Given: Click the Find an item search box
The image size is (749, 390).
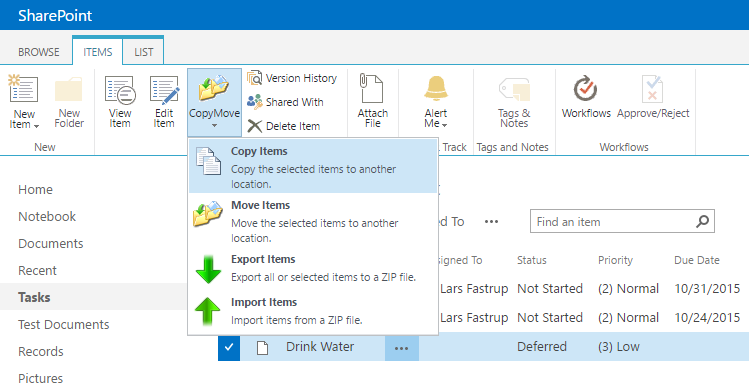Looking at the screenshot, I should pos(612,222).
